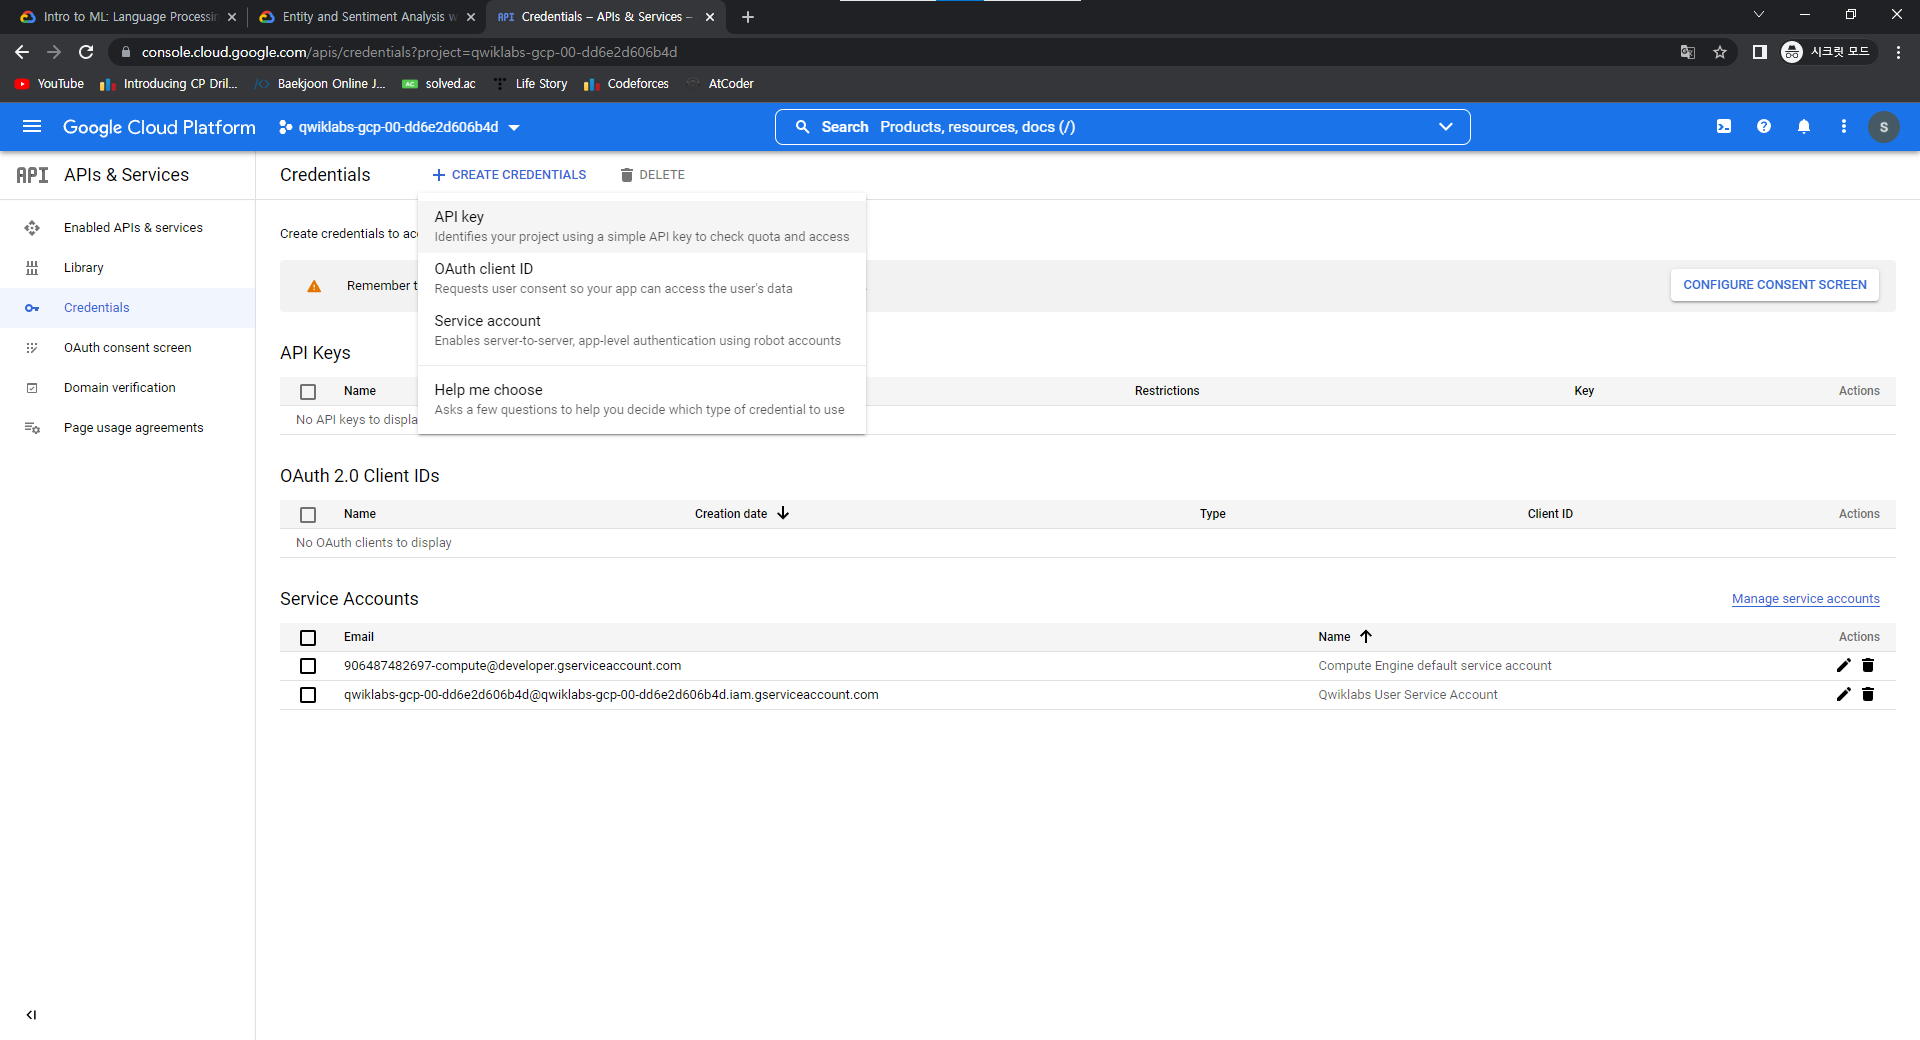Reload the page with browser refresh icon
Image resolution: width=1920 pixels, height=1040 pixels.
click(87, 52)
